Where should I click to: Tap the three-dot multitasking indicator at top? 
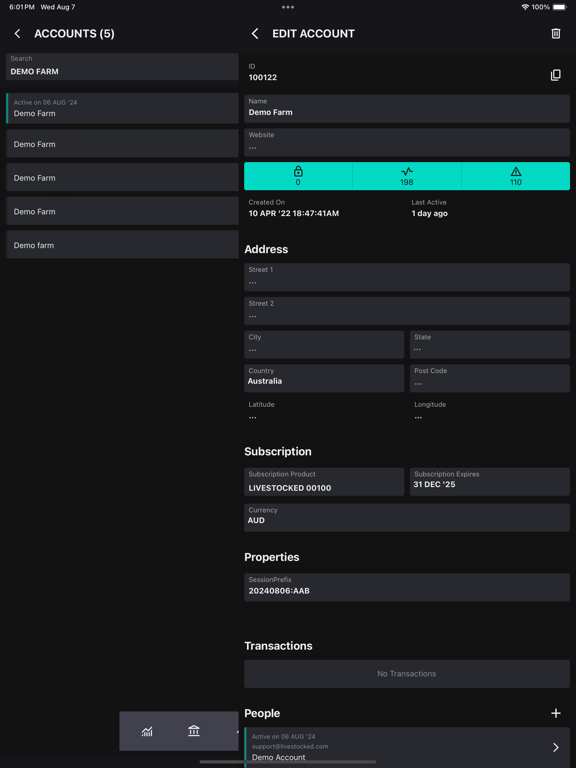pyautogui.click(x=288, y=7)
